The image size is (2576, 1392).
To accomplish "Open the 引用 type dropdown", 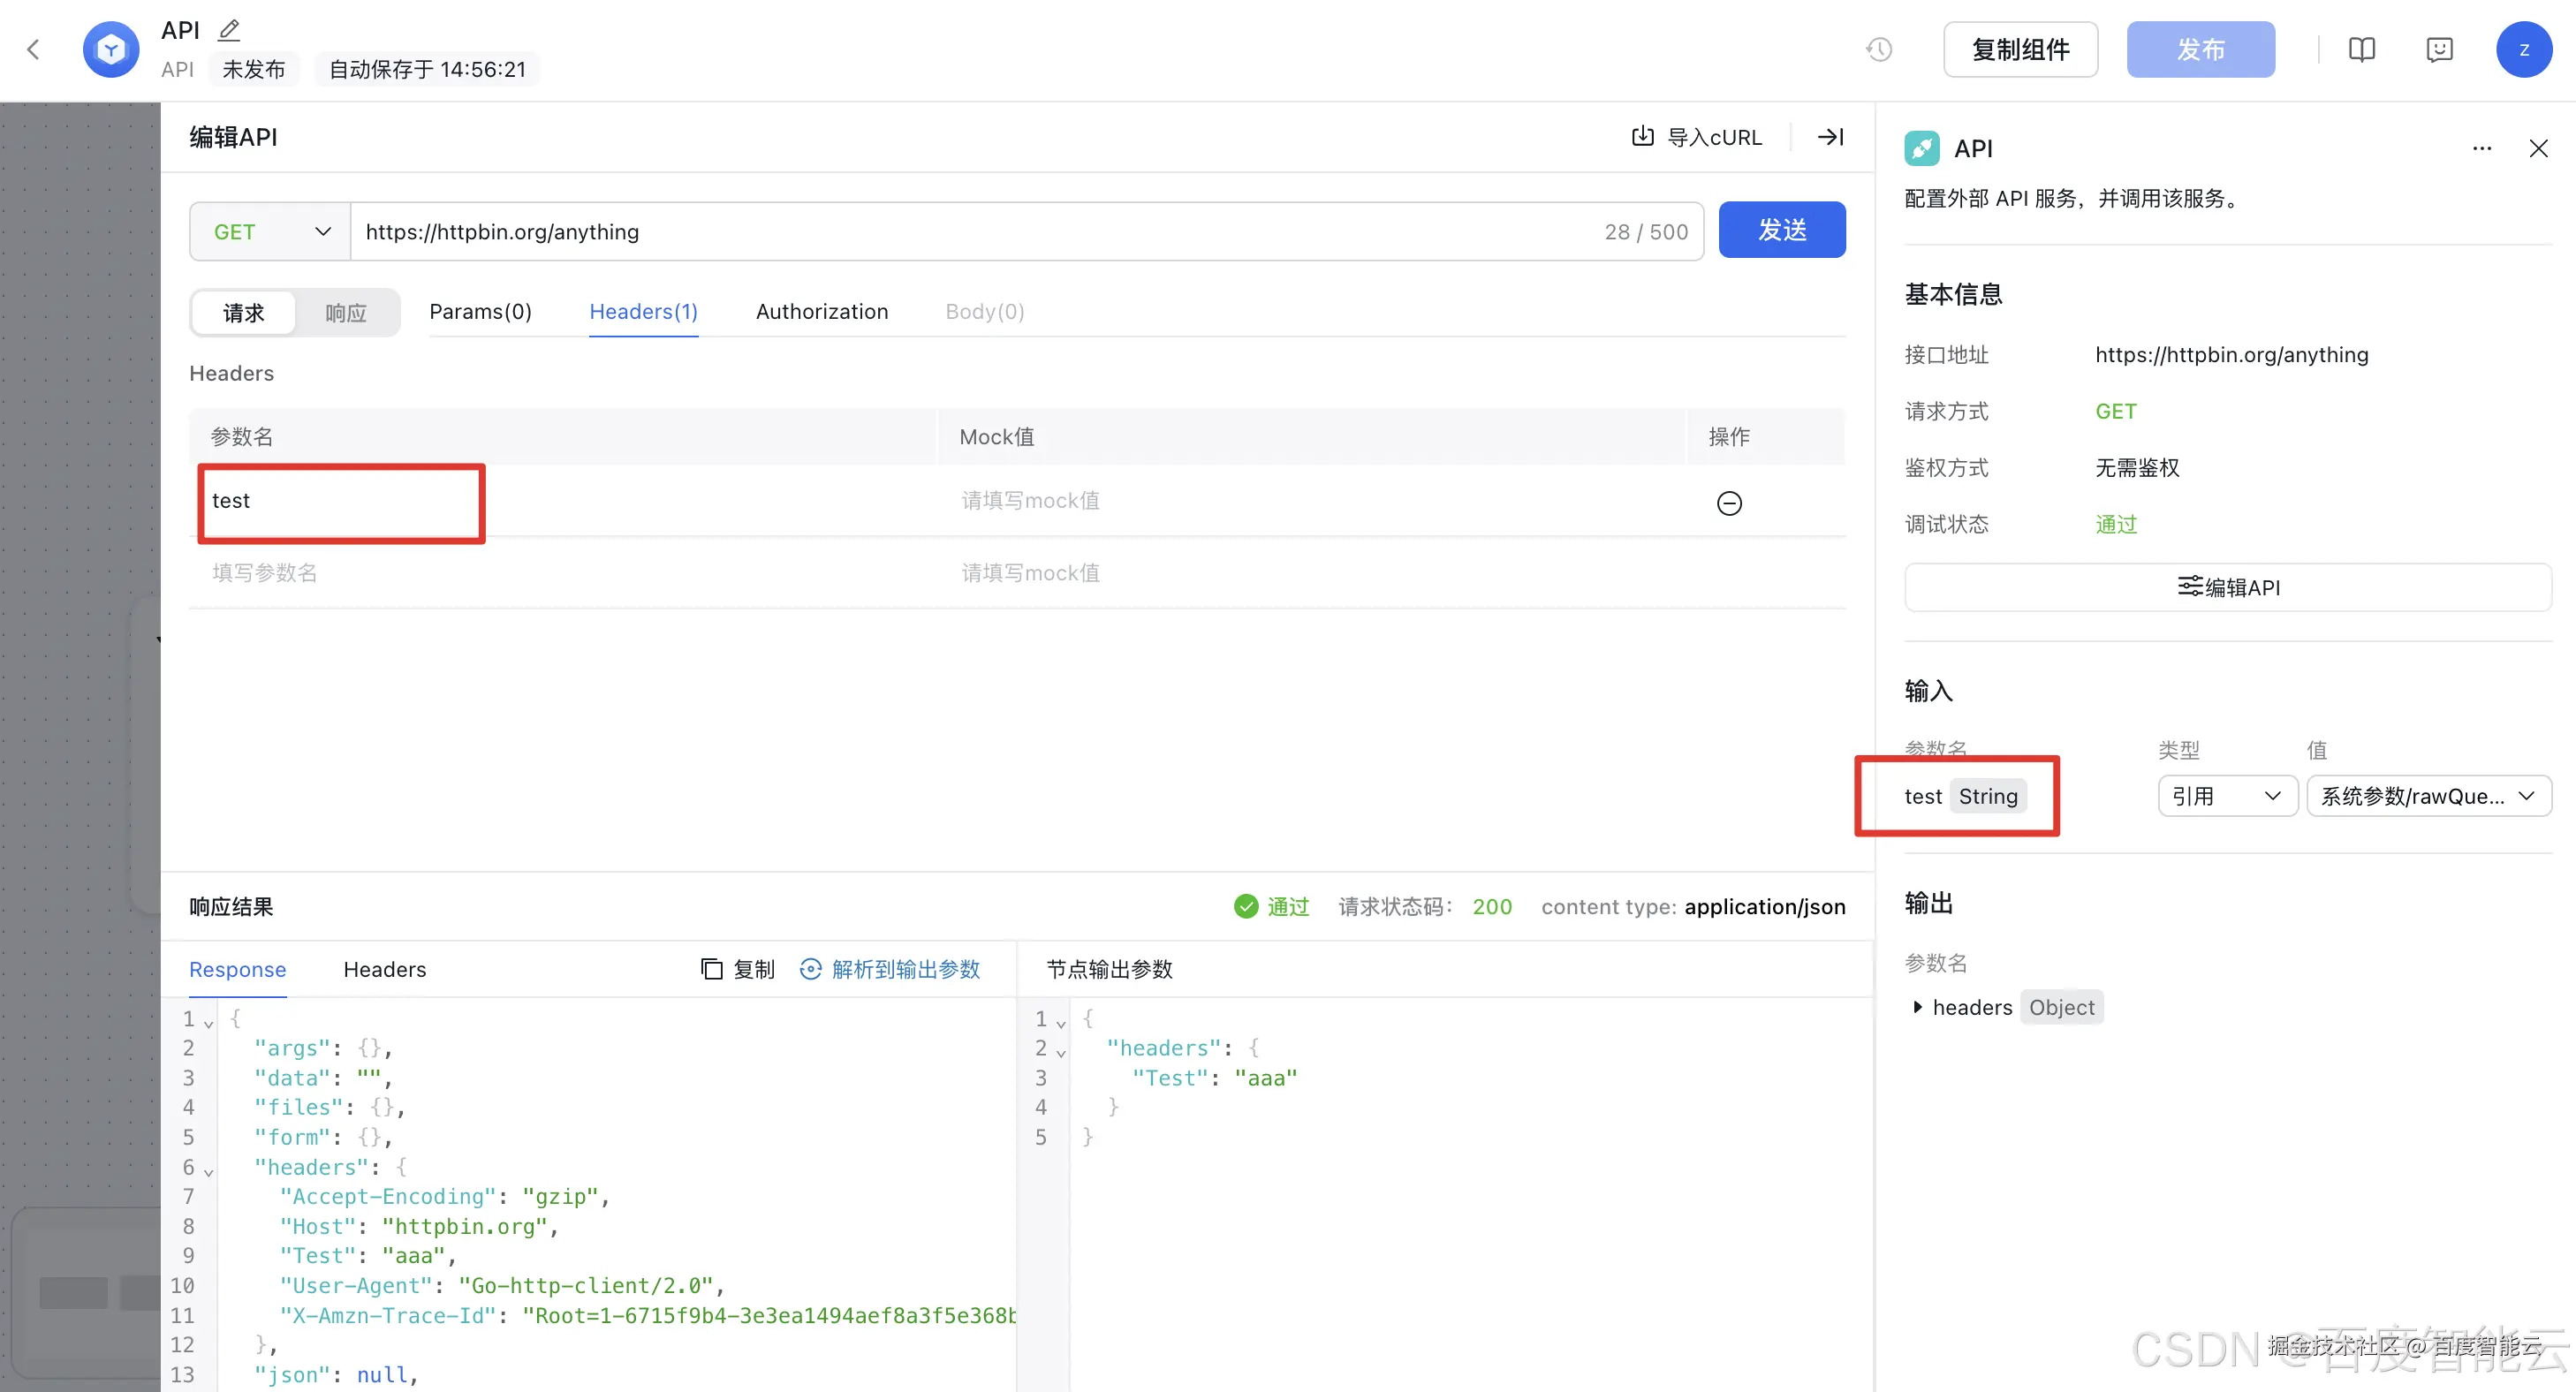I will coord(2226,796).
